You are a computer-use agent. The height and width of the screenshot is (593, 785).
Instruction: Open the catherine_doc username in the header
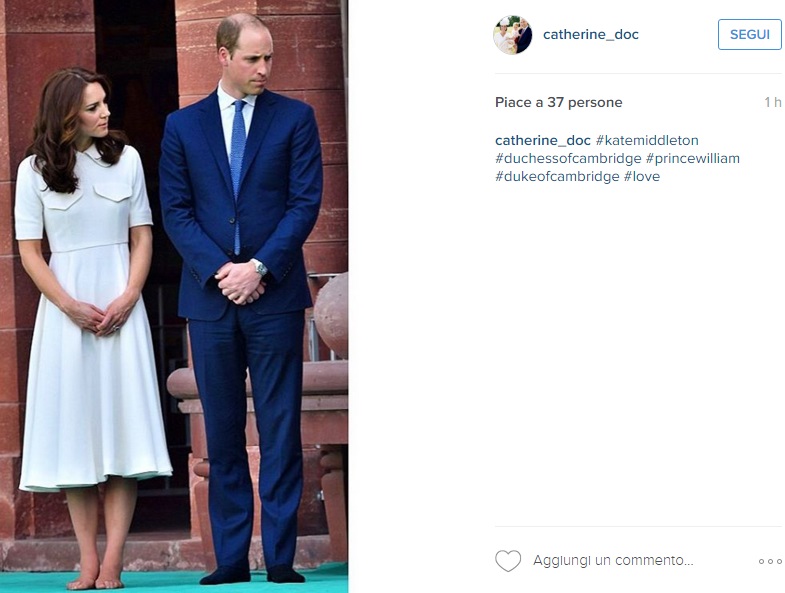tap(591, 35)
